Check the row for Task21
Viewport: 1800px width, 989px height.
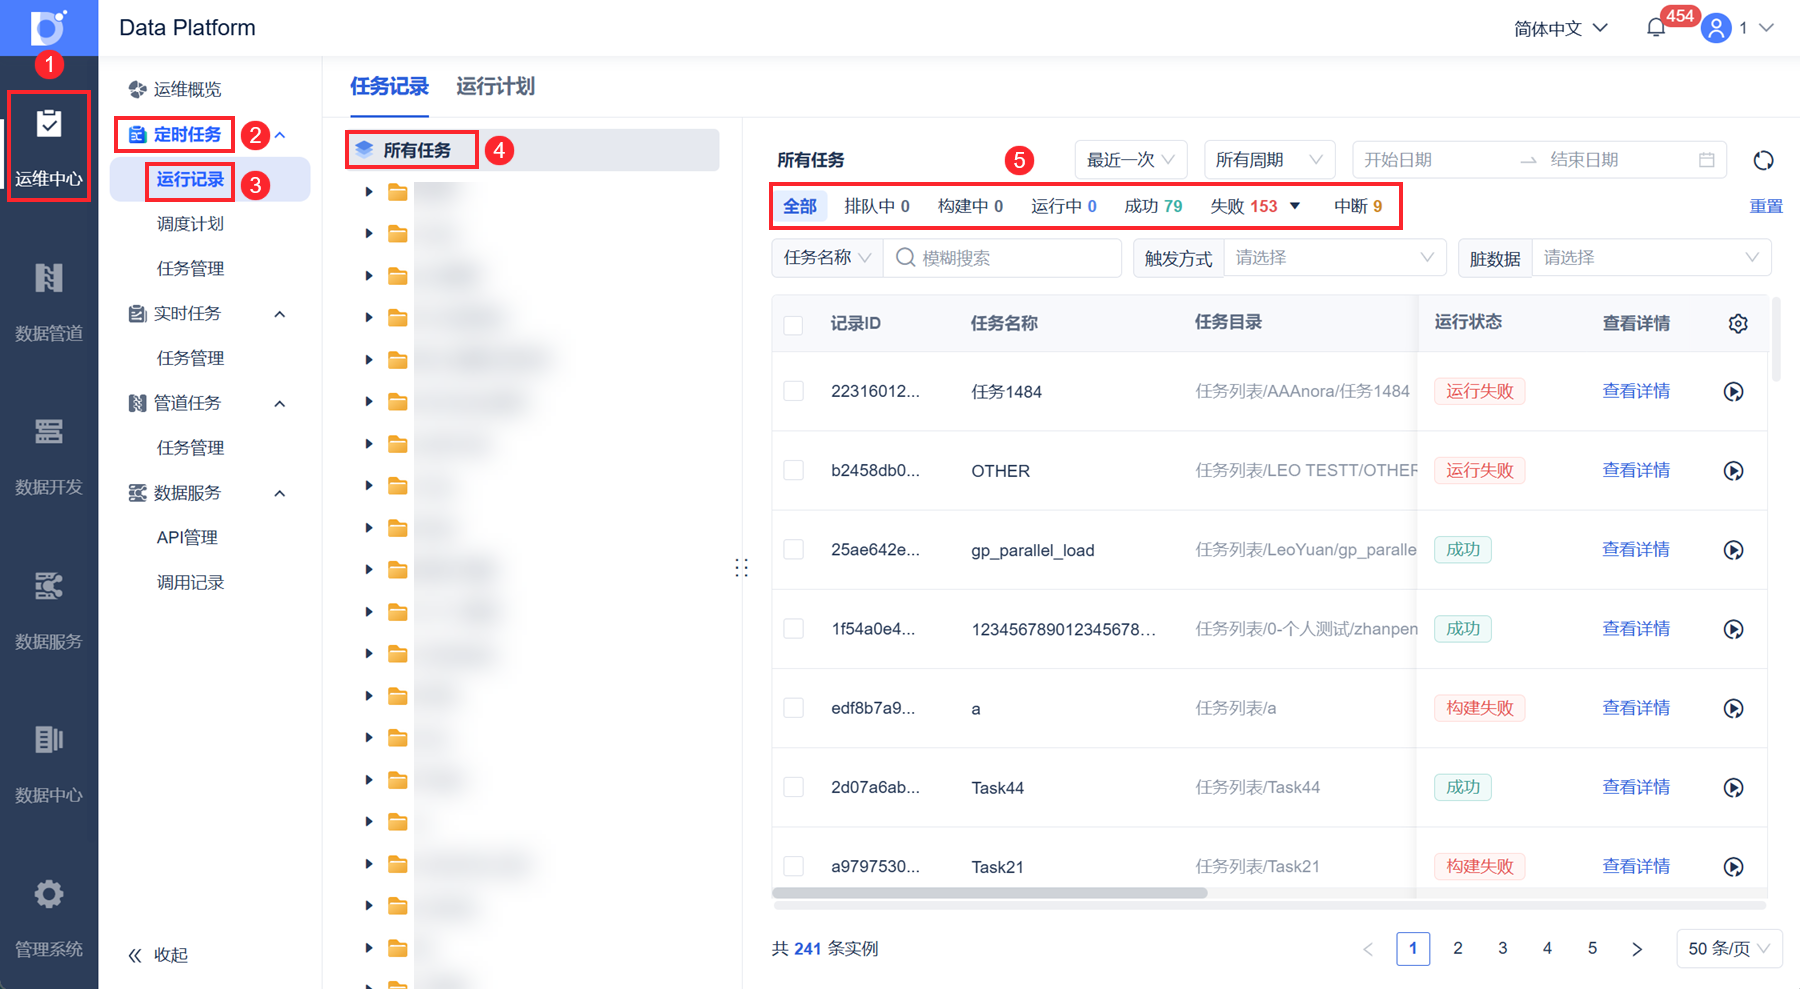pos(793,866)
